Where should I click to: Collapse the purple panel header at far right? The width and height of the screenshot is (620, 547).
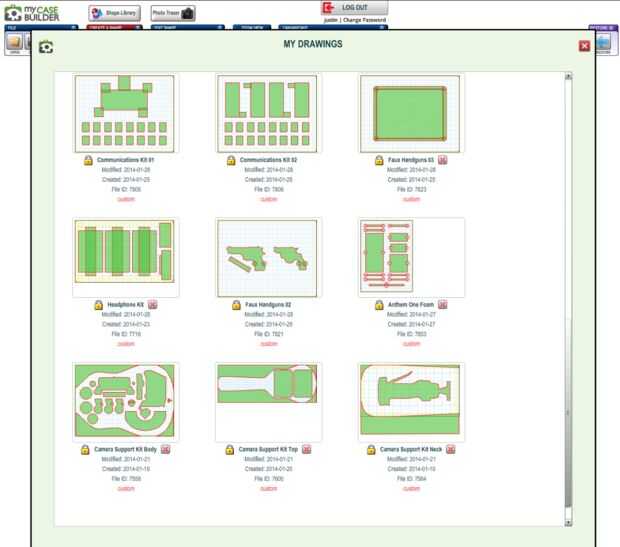pos(603,27)
